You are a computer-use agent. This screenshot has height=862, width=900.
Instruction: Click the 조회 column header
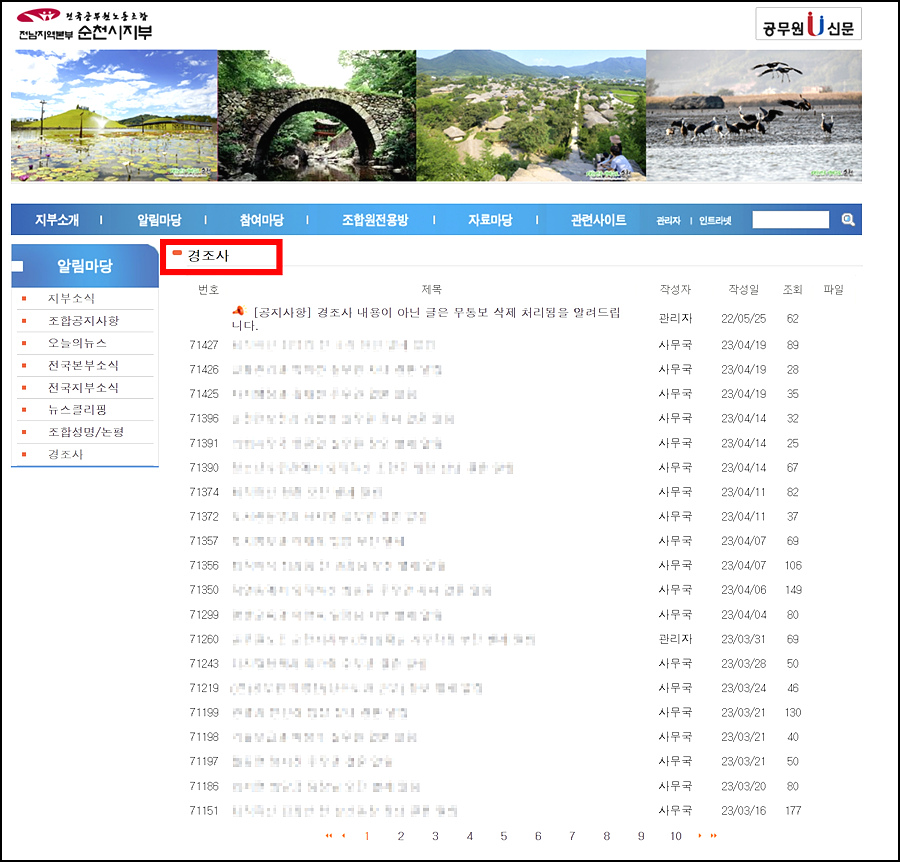[793, 290]
